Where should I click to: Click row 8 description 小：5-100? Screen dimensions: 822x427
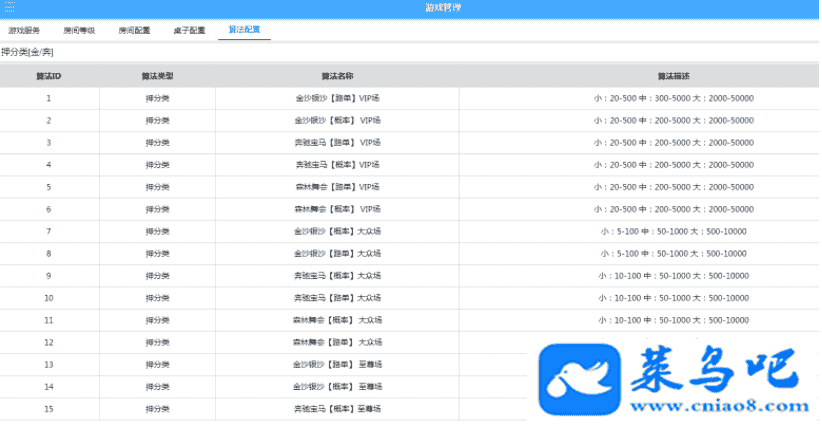[x=621, y=254]
